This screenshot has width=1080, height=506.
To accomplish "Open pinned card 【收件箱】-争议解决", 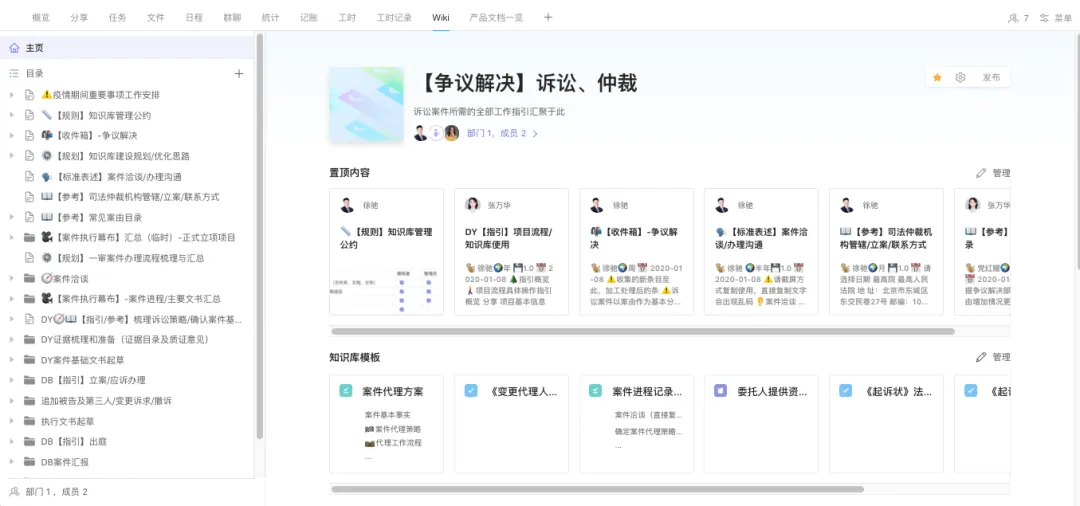I will click(x=636, y=252).
